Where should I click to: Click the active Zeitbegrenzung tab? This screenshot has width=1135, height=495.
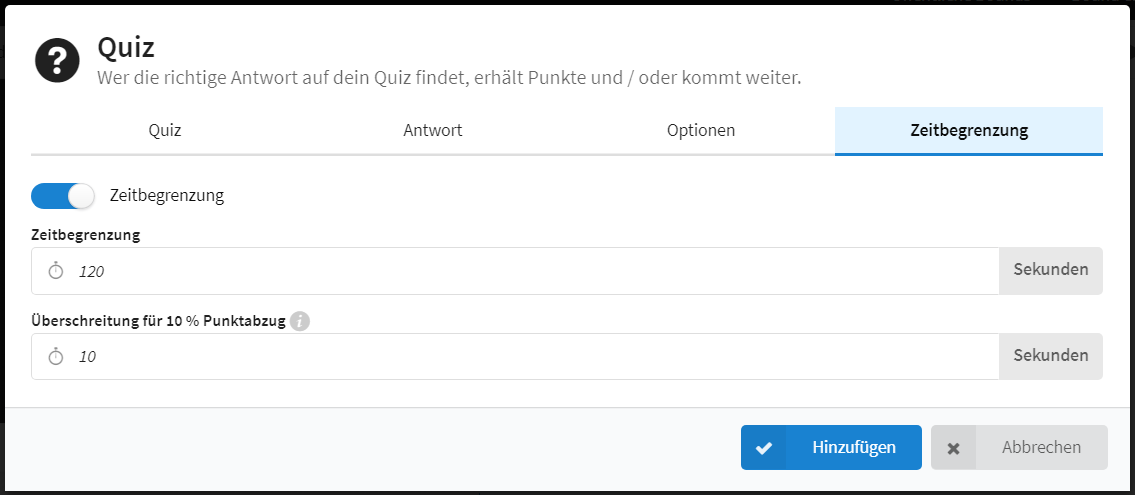tap(969, 131)
